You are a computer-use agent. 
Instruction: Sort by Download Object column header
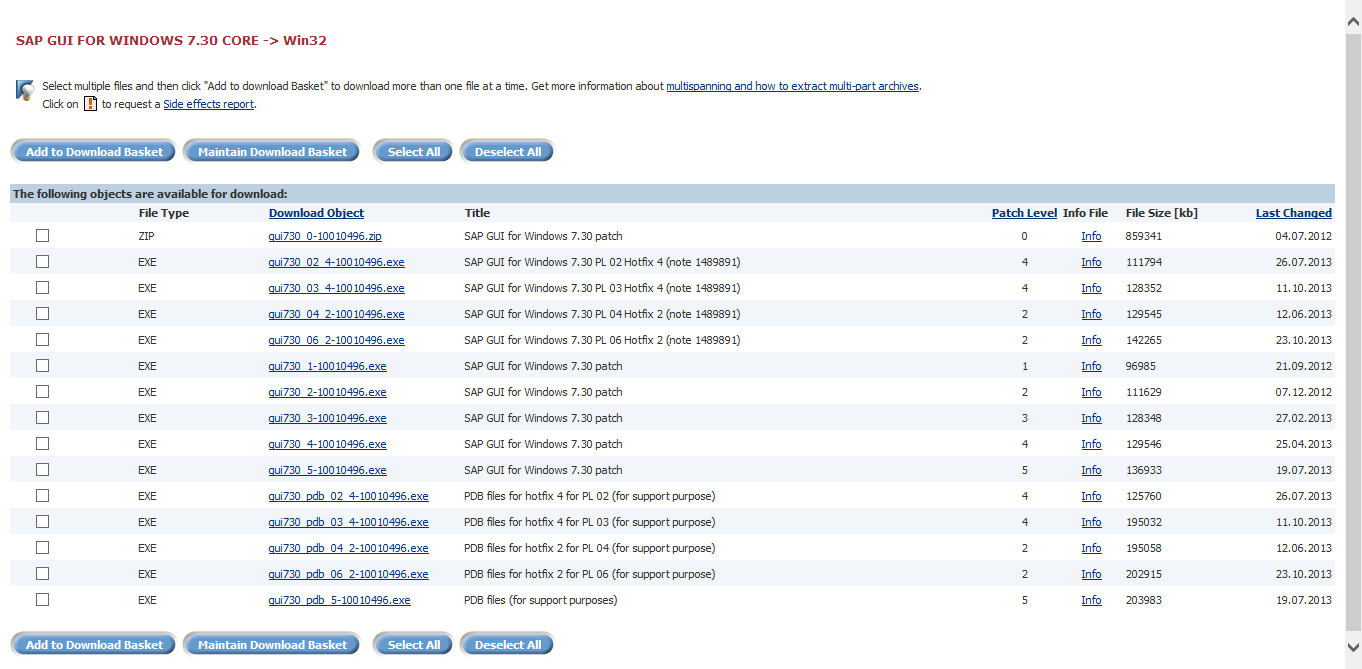click(316, 213)
